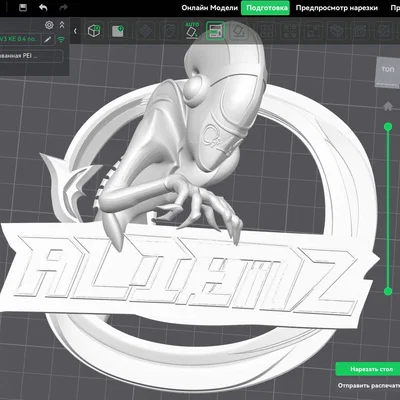Open the V3 KE 0.4 printer preset dropdown
Viewport: 400px width, 400px height.
pyautogui.click(x=20, y=39)
